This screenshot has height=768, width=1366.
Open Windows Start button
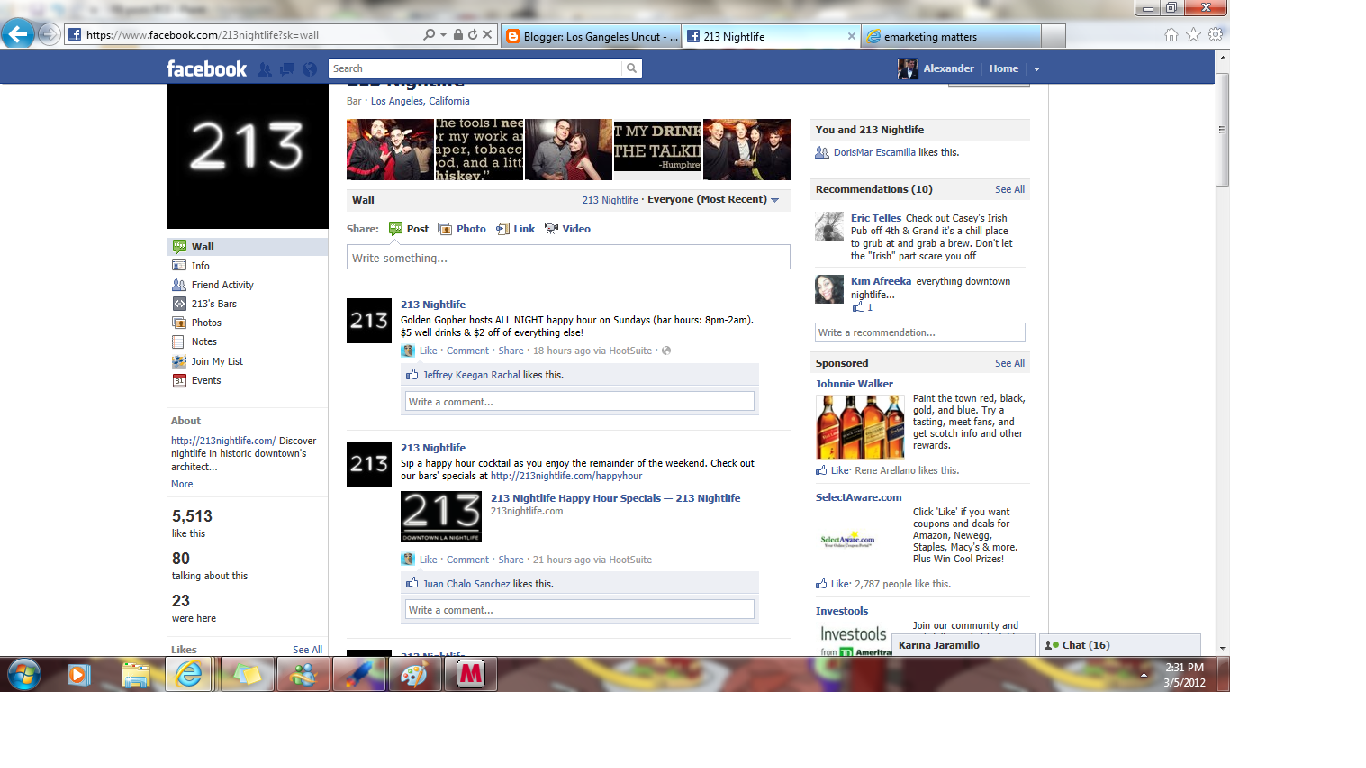click(23, 675)
